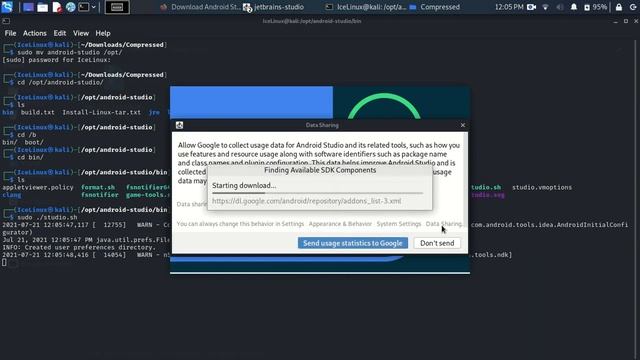Click 'format.sh' in terminal listing
Screen dimensions: 640x360
tap(98, 187)
